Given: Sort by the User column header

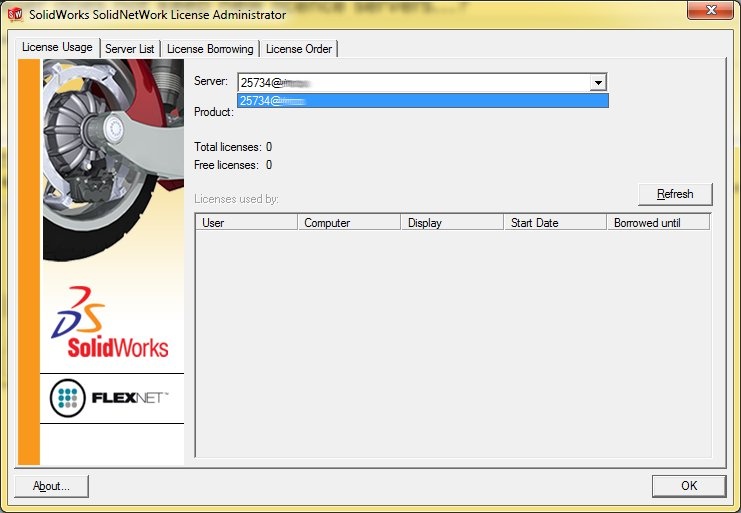Looking at the screenshot, I should 246,222.
